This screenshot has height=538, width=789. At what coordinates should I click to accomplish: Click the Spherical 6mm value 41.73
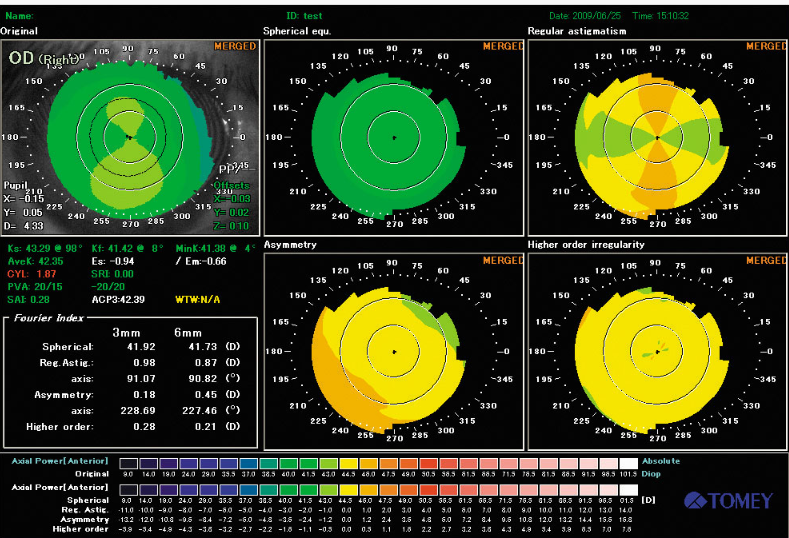pyautogui.click(x=203, y=347)
